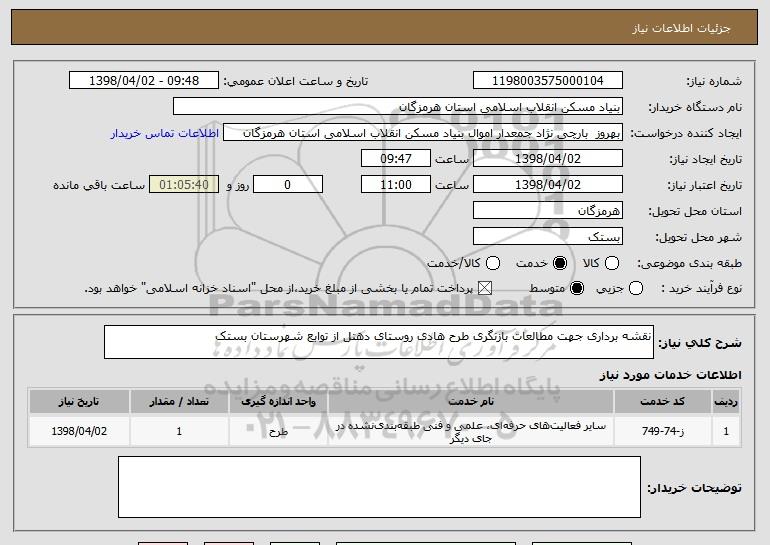The width and height of the screenshot is (770, 545).
Task: Click service code ز-74-749 cell
Action: coord(662,431)
